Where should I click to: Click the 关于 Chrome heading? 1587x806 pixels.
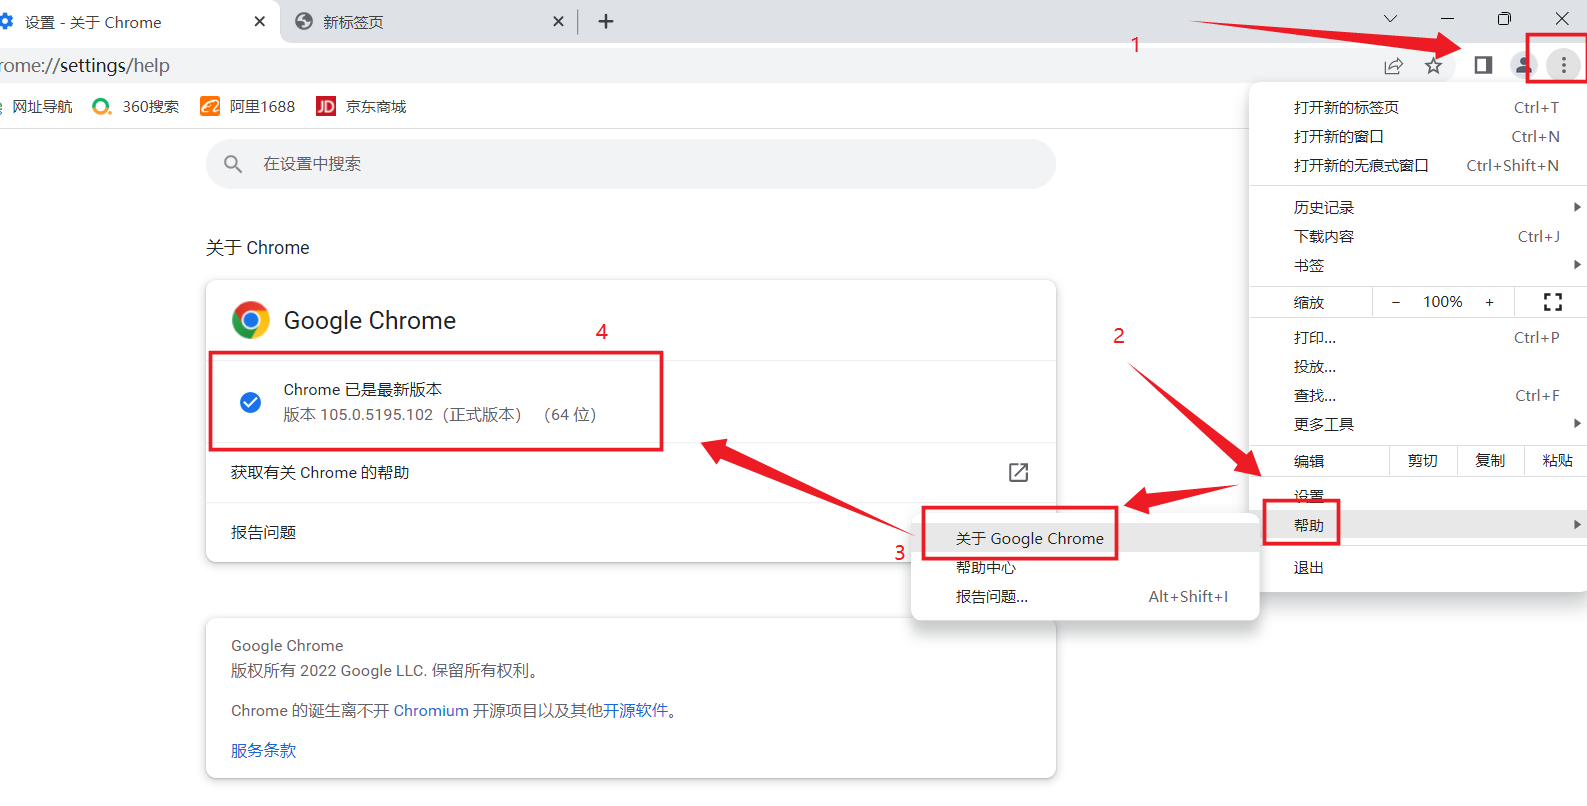[x=257, y=247]
